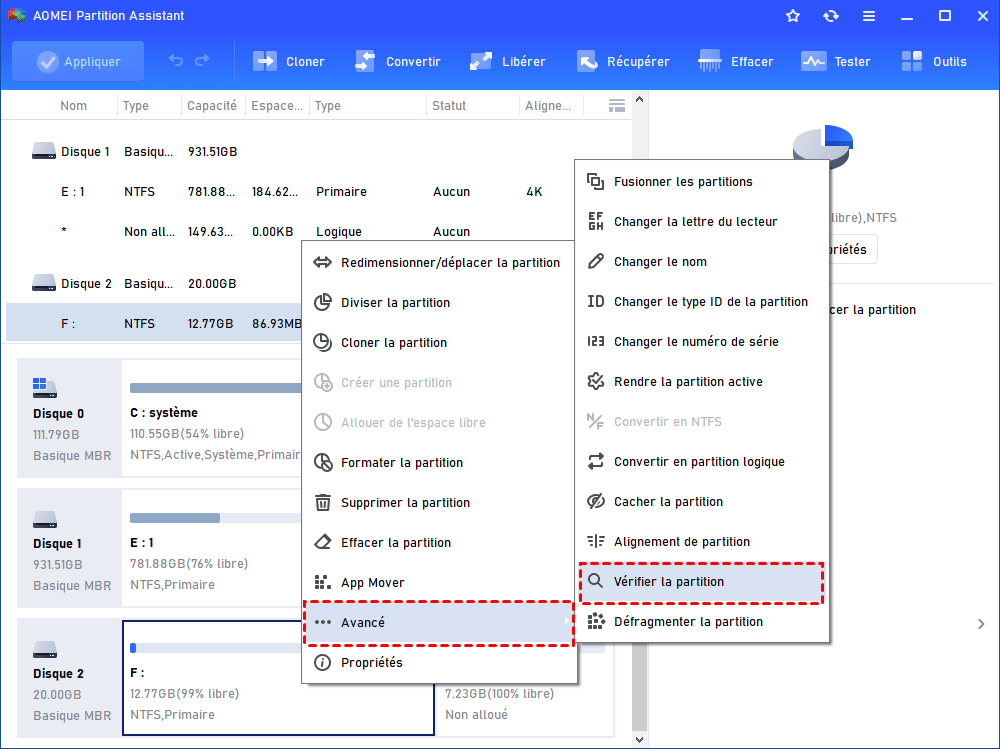Select the F : partition row

pos(153,324)
